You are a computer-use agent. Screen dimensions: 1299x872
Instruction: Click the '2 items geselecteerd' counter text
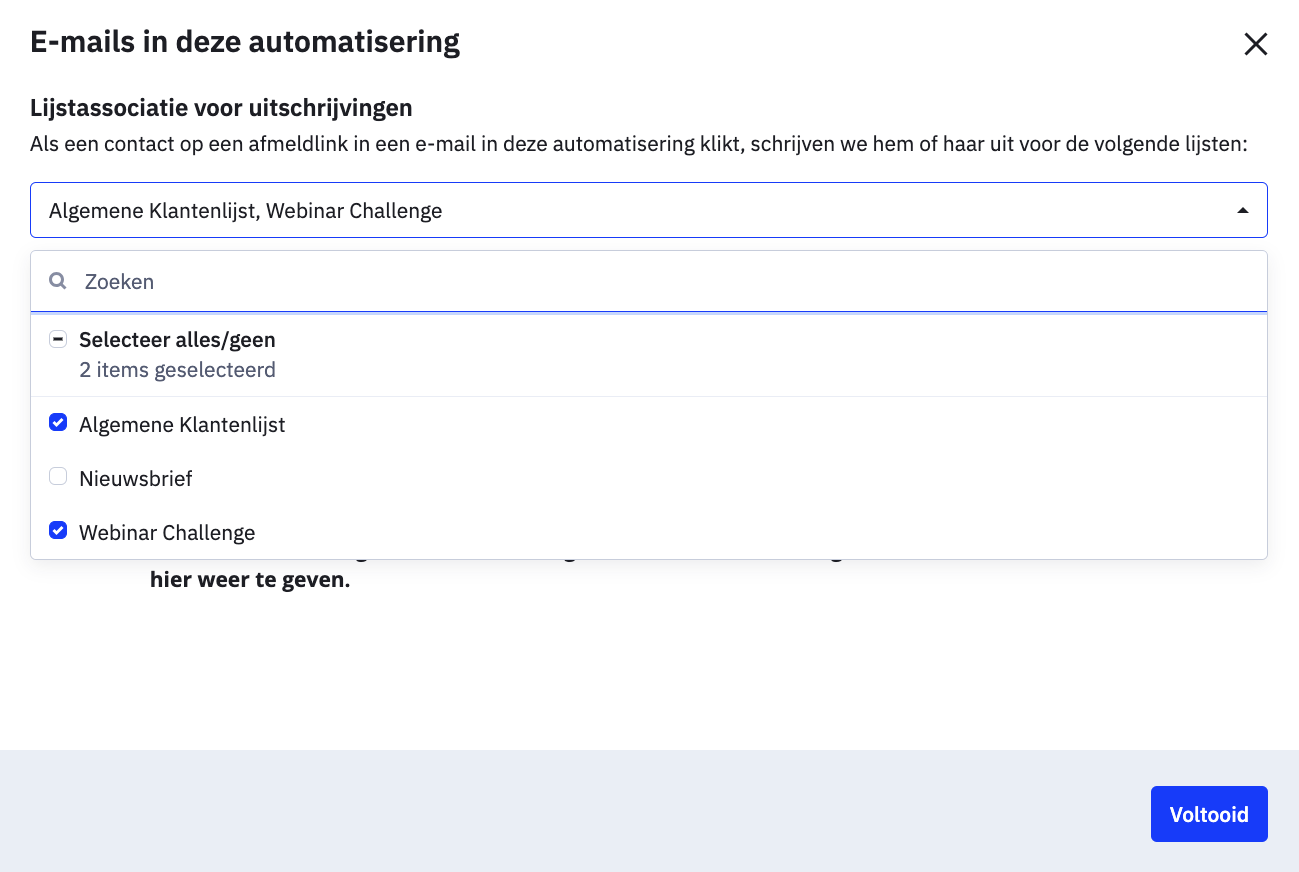[x=177, y=370]
